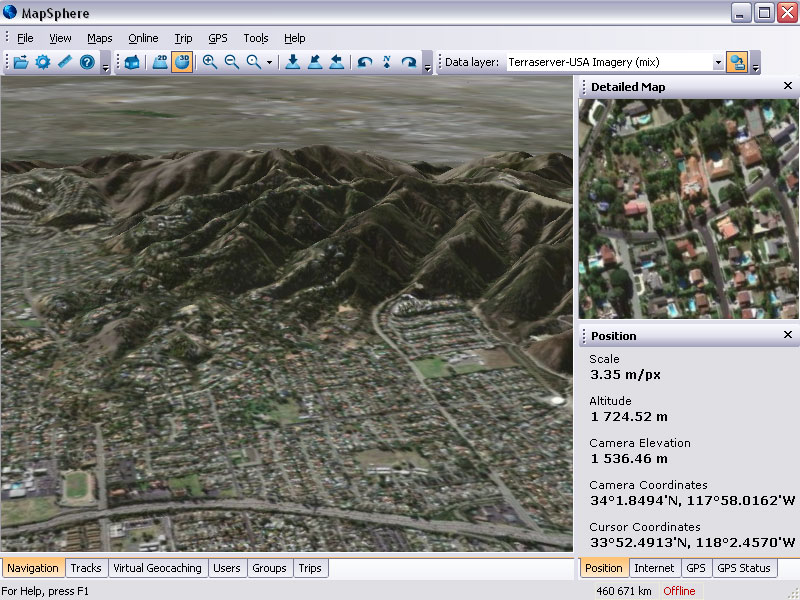Image resolution: width=800 pixels, height=600 pixels.
Task: Close the Detailed Map panel
Action: coord(788,86)
